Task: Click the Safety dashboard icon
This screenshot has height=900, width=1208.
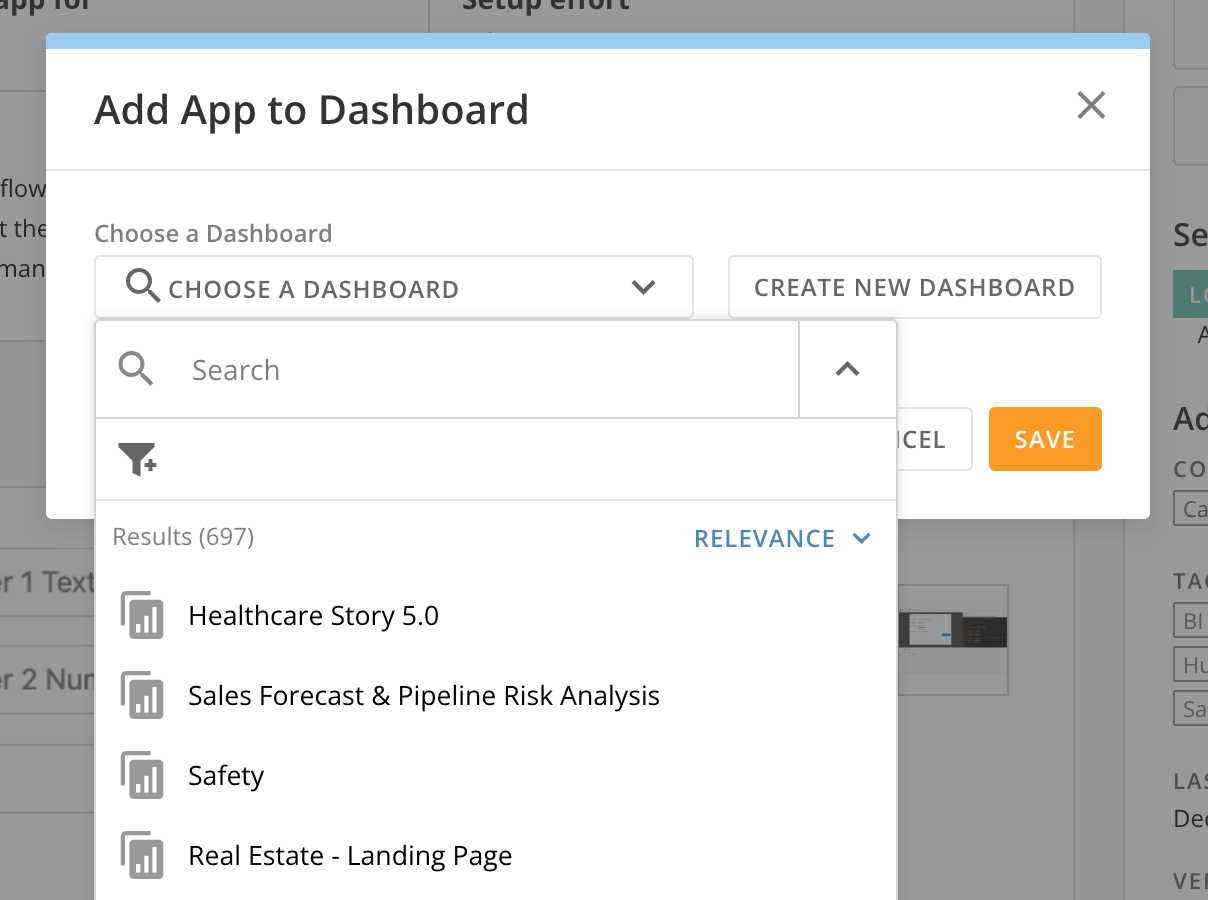Action: coord(142,775)
